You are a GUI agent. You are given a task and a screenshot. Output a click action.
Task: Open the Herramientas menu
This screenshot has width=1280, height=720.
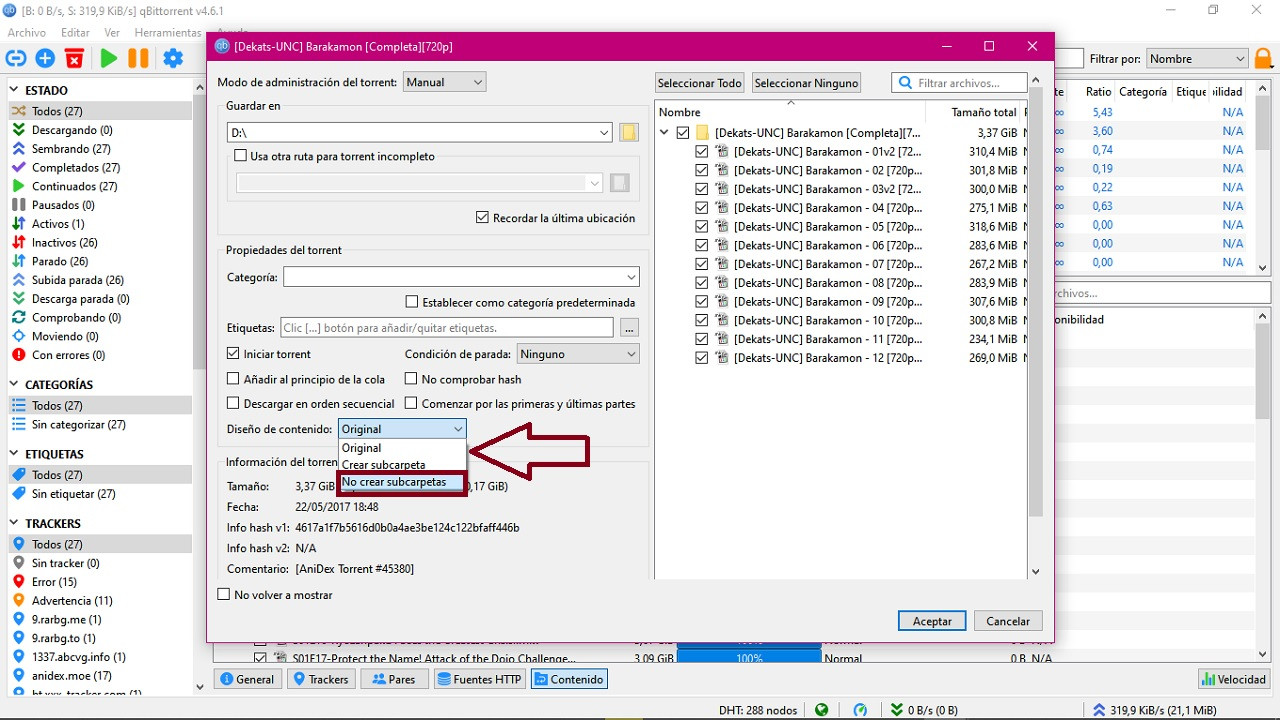pos(168,33)
